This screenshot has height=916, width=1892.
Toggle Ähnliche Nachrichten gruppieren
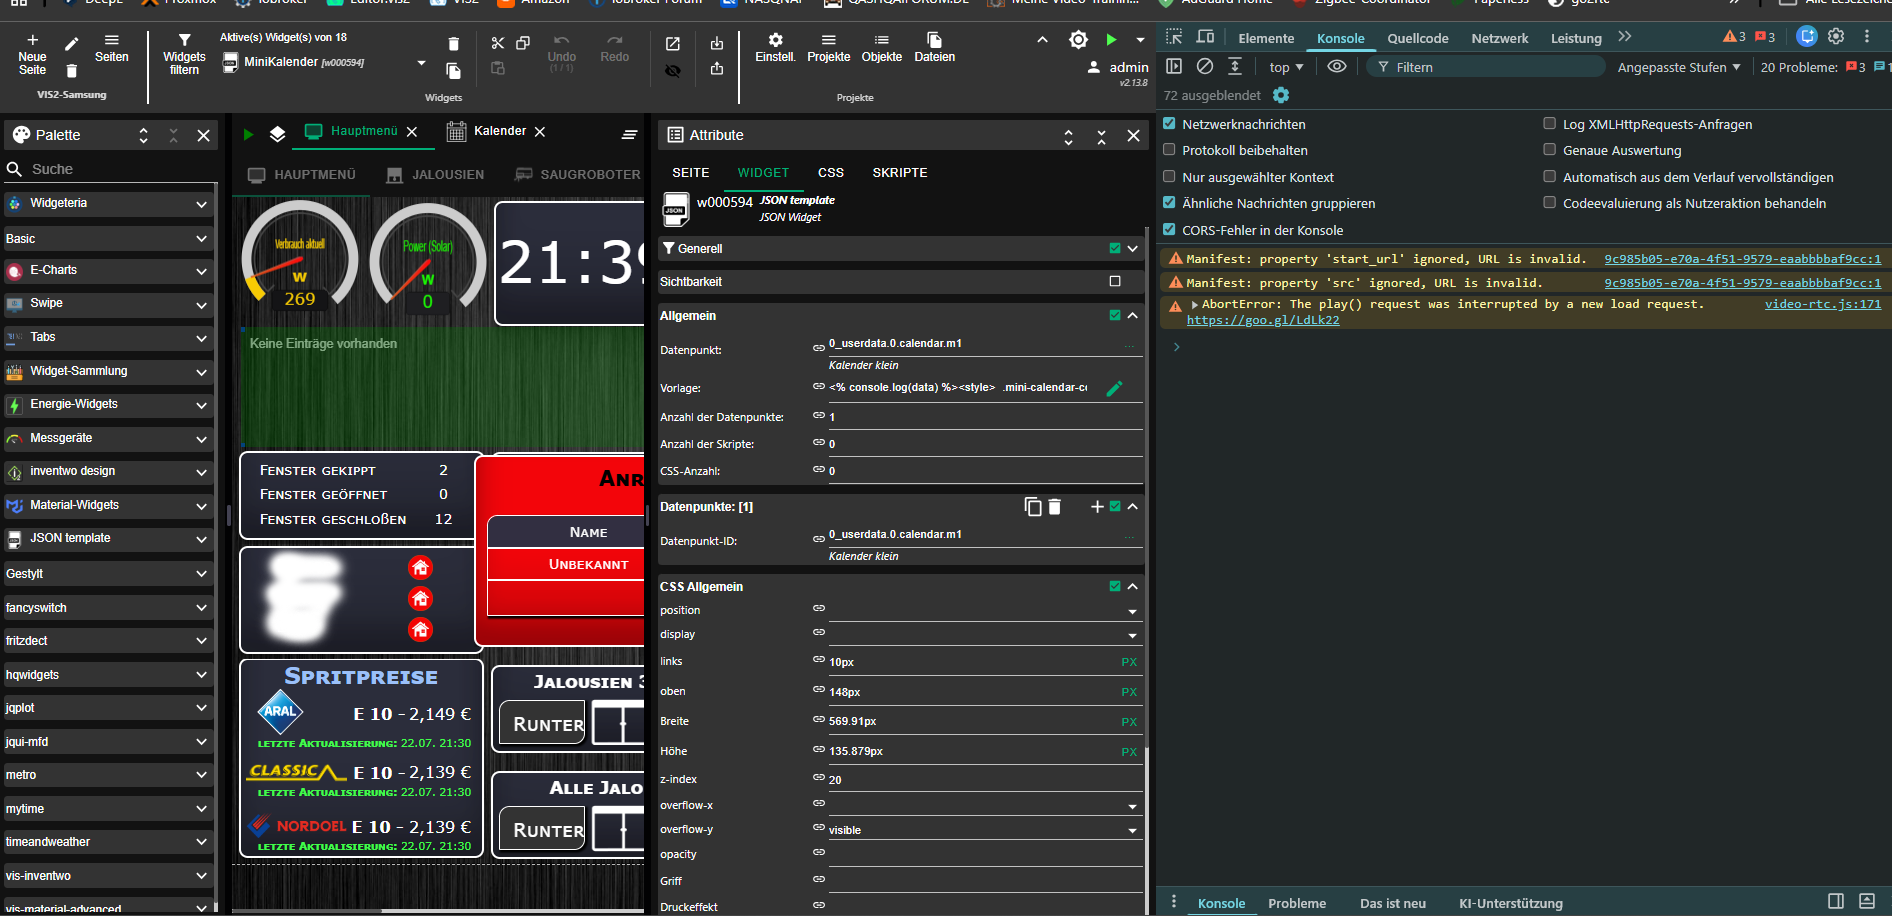[x=1169, y=202]
